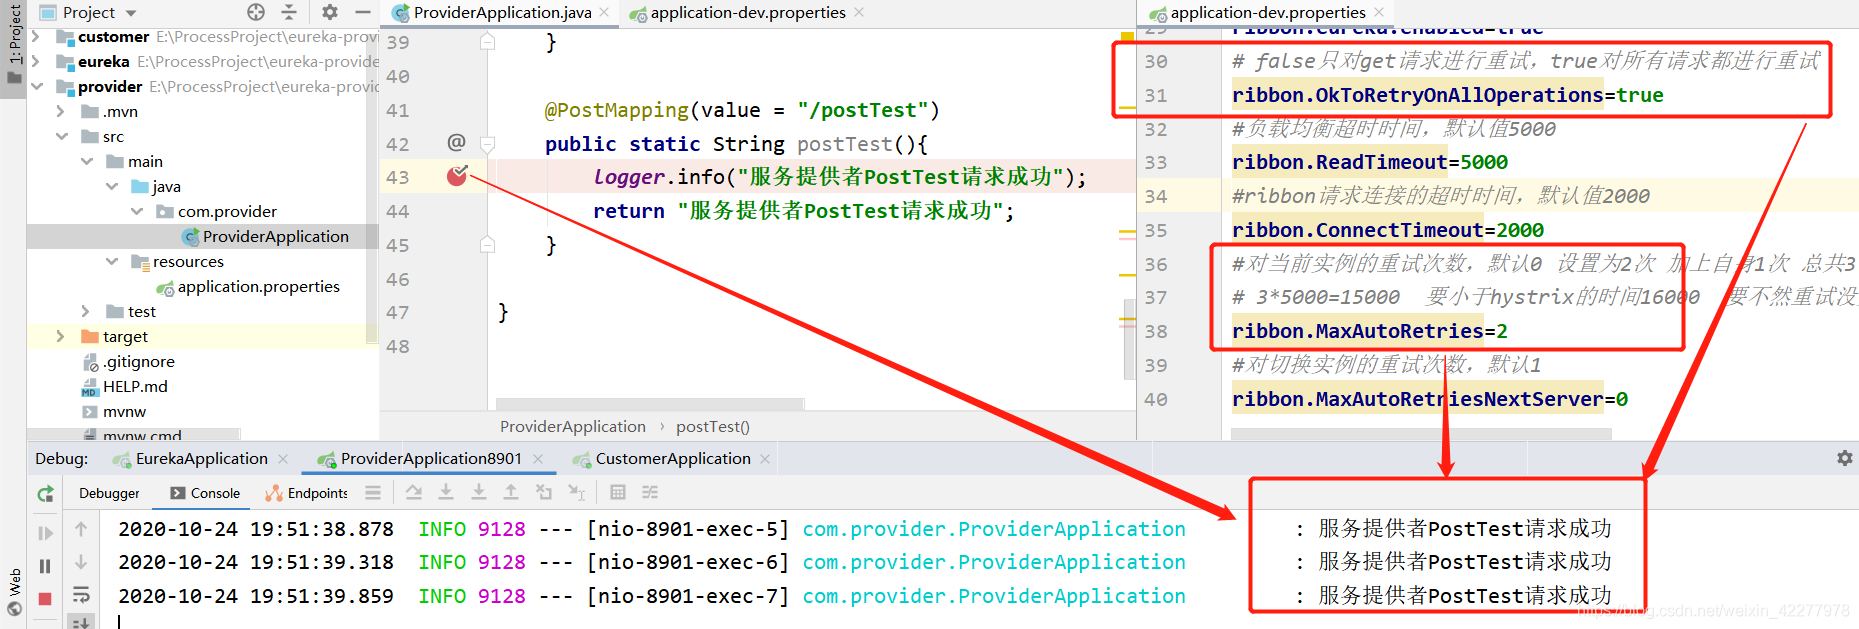Stop the running debug session
The image size is (1859, 629).
tap(45, 598)
